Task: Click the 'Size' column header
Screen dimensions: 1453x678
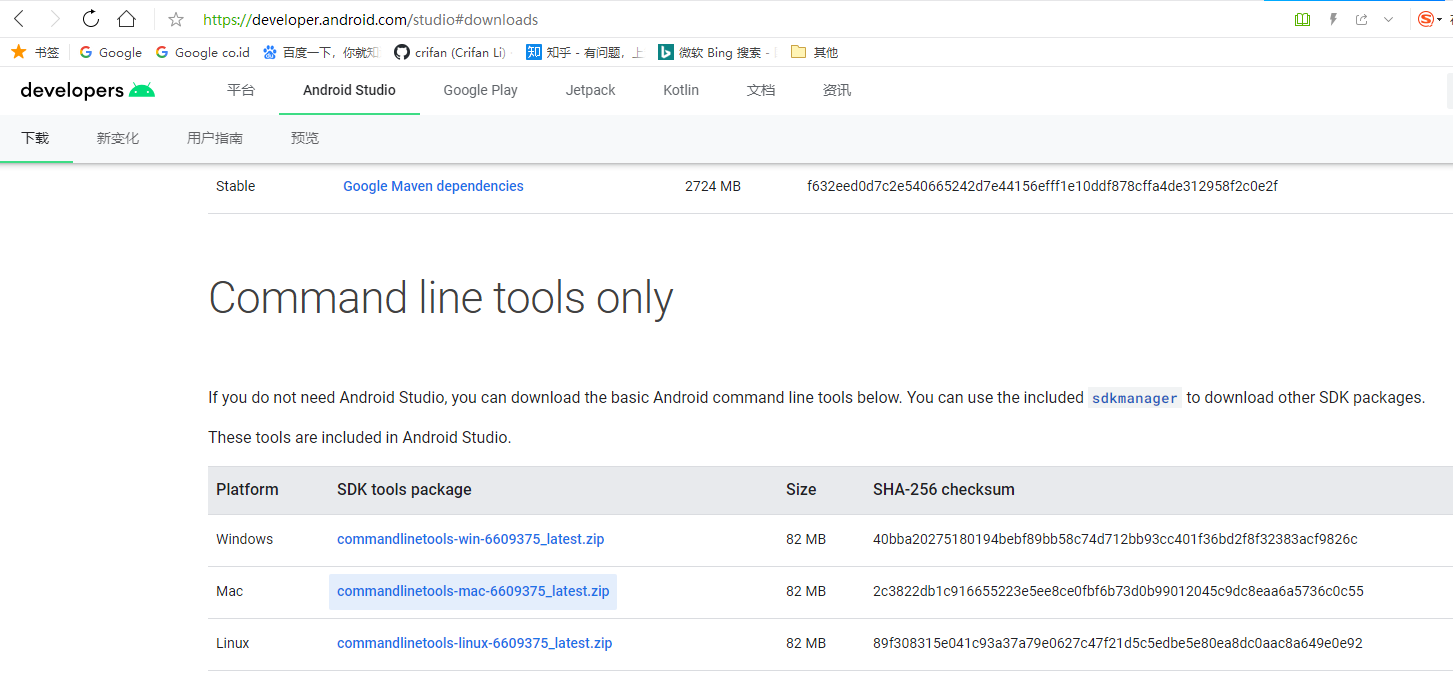Action: click(801, 490)
